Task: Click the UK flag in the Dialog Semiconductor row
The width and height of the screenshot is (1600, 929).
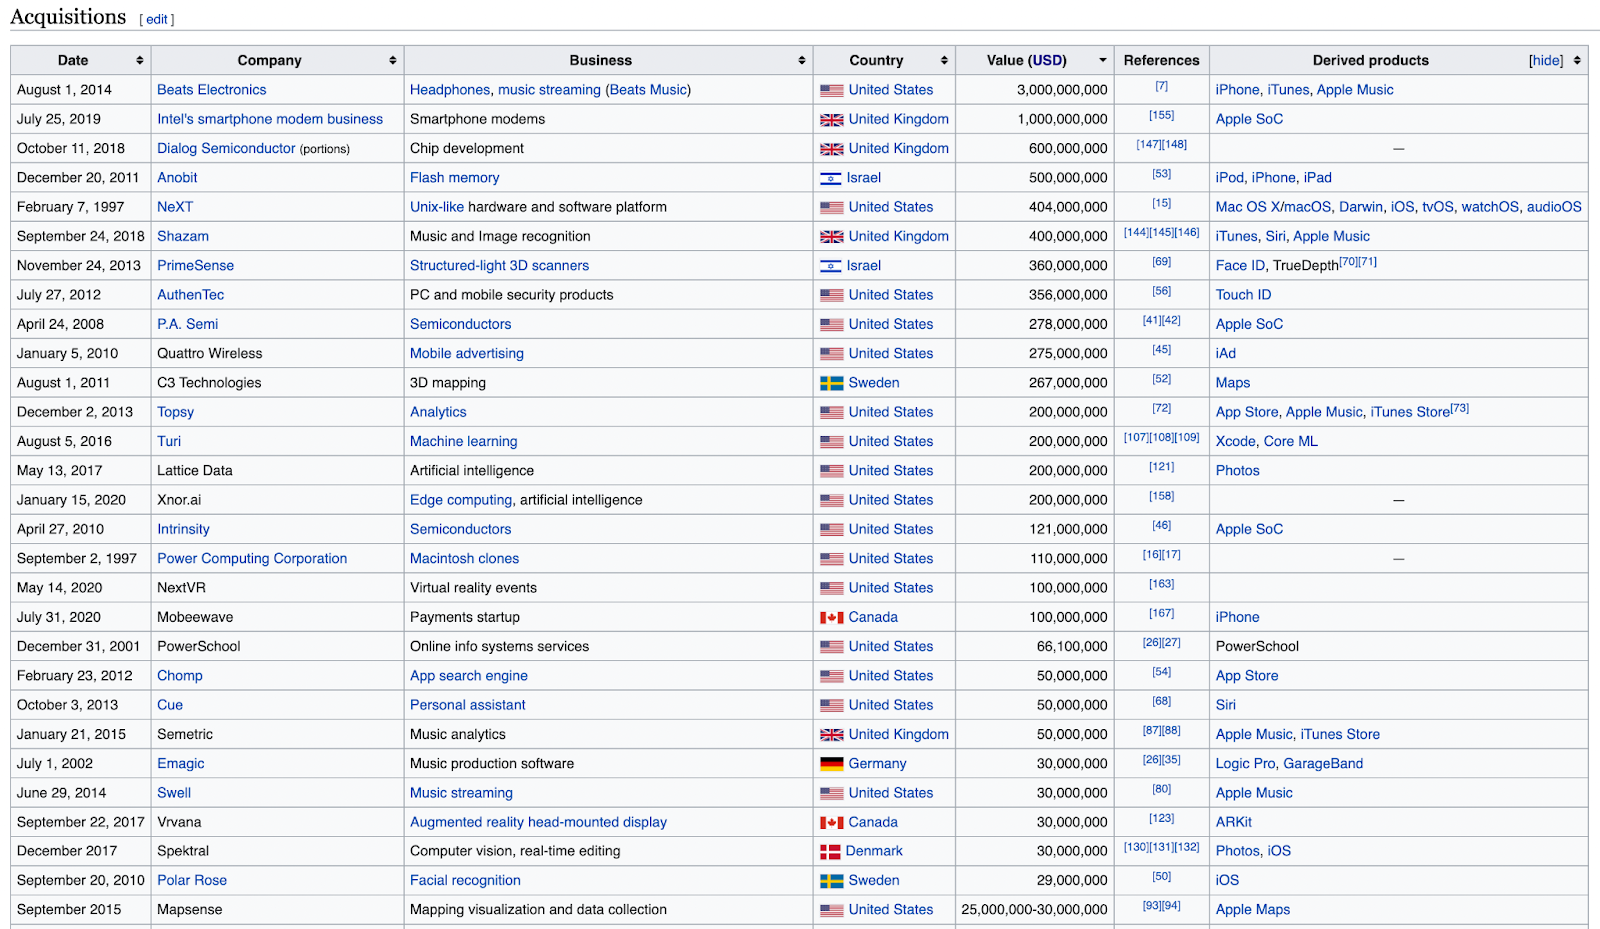Action: [x=832, y=149]
